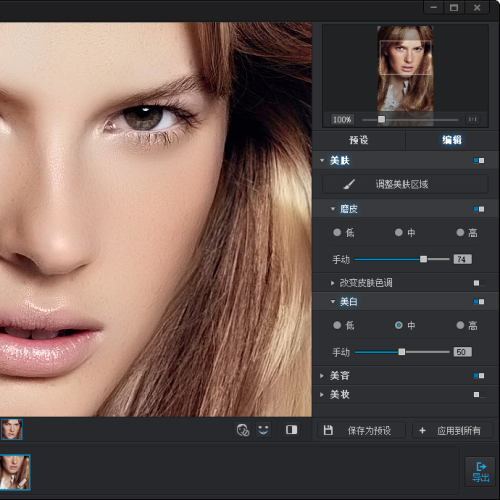This screenshot has height=500, width=500.
Task: Click the floppy disk save preset icon
Action: point(328,430)
